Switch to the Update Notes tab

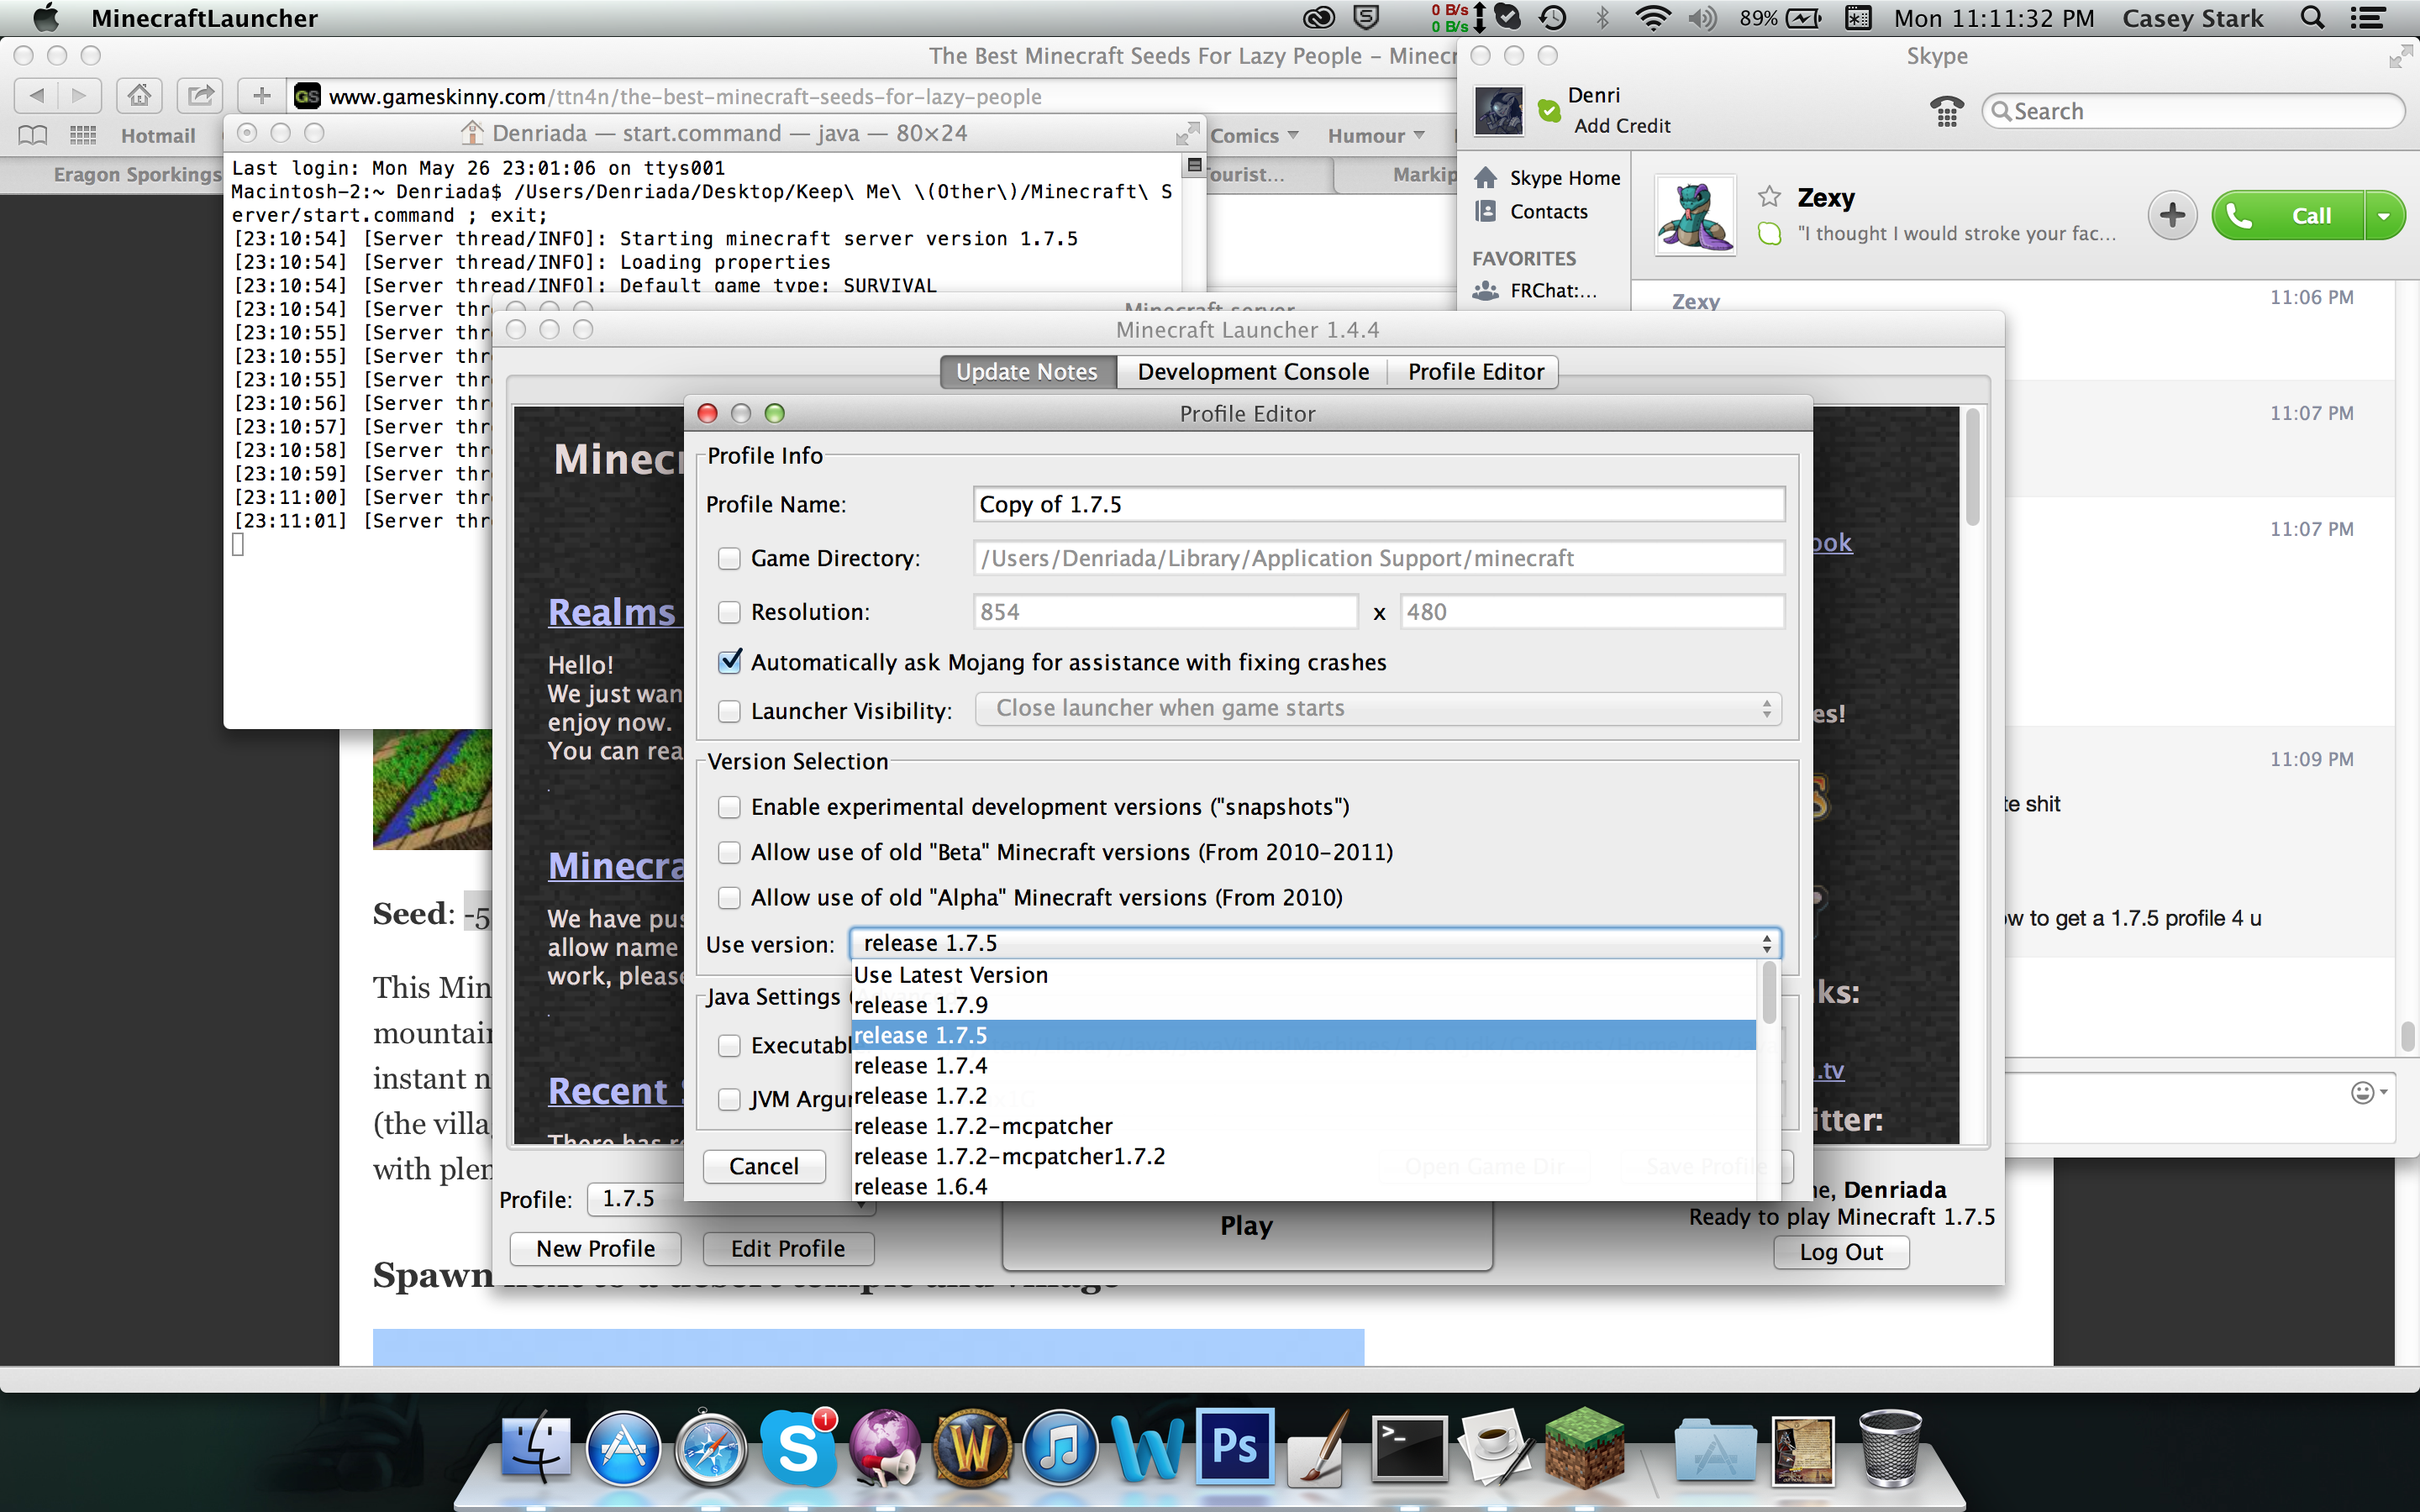[1026, 372]
